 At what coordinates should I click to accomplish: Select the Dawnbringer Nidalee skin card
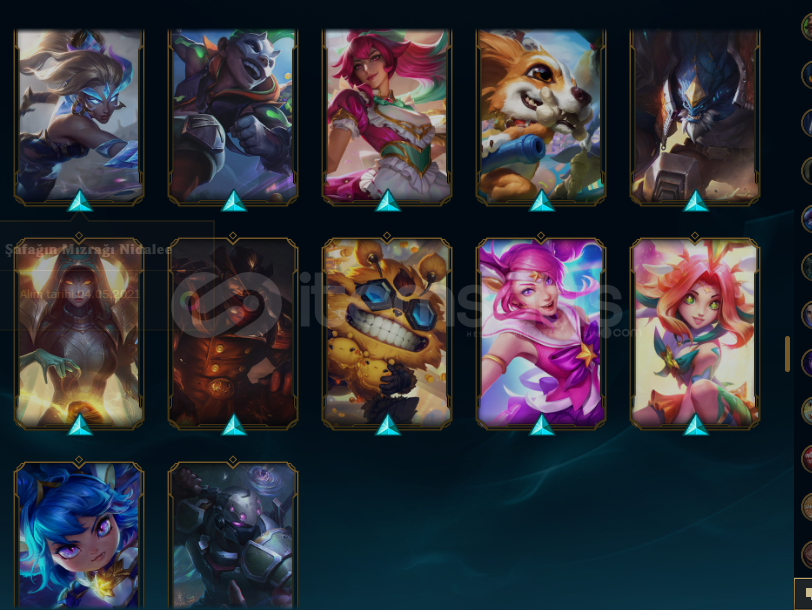pyautogui.click(x=79, y=116)
